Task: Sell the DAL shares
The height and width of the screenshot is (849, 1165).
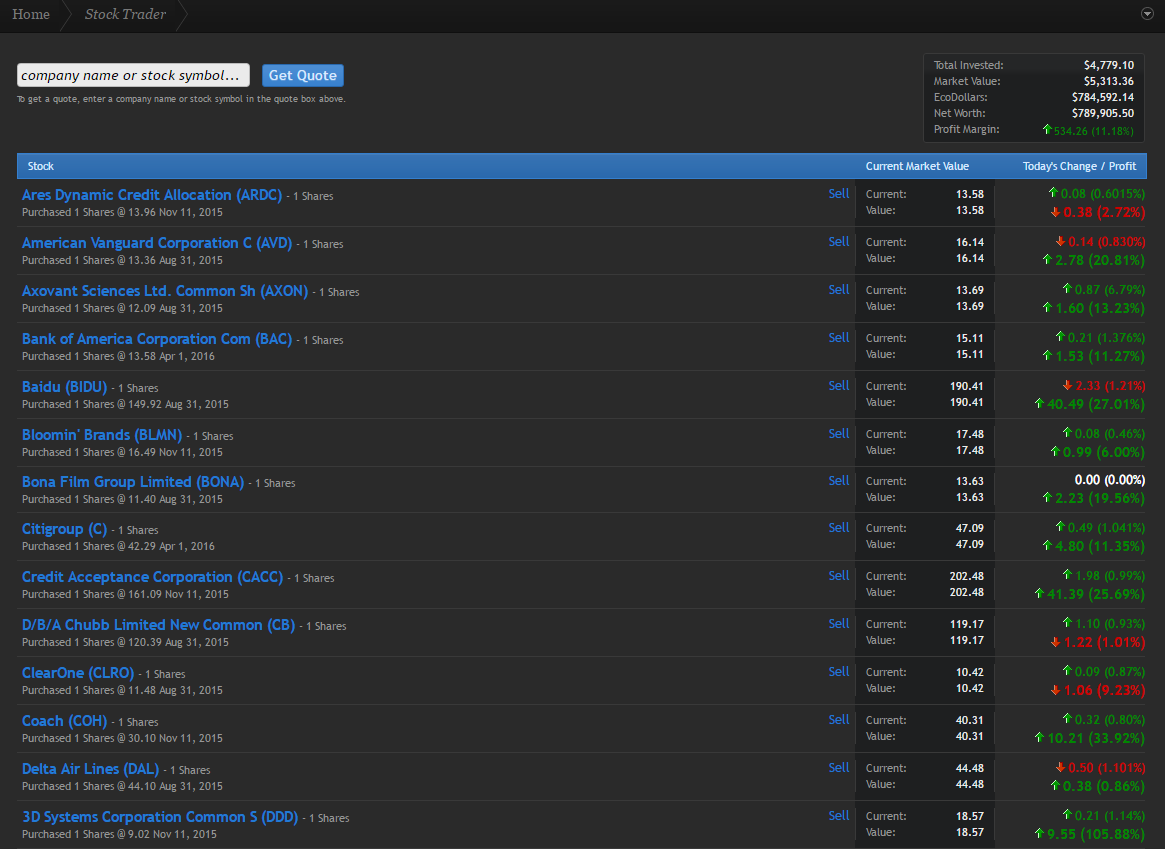Action: tap(839, 767)
